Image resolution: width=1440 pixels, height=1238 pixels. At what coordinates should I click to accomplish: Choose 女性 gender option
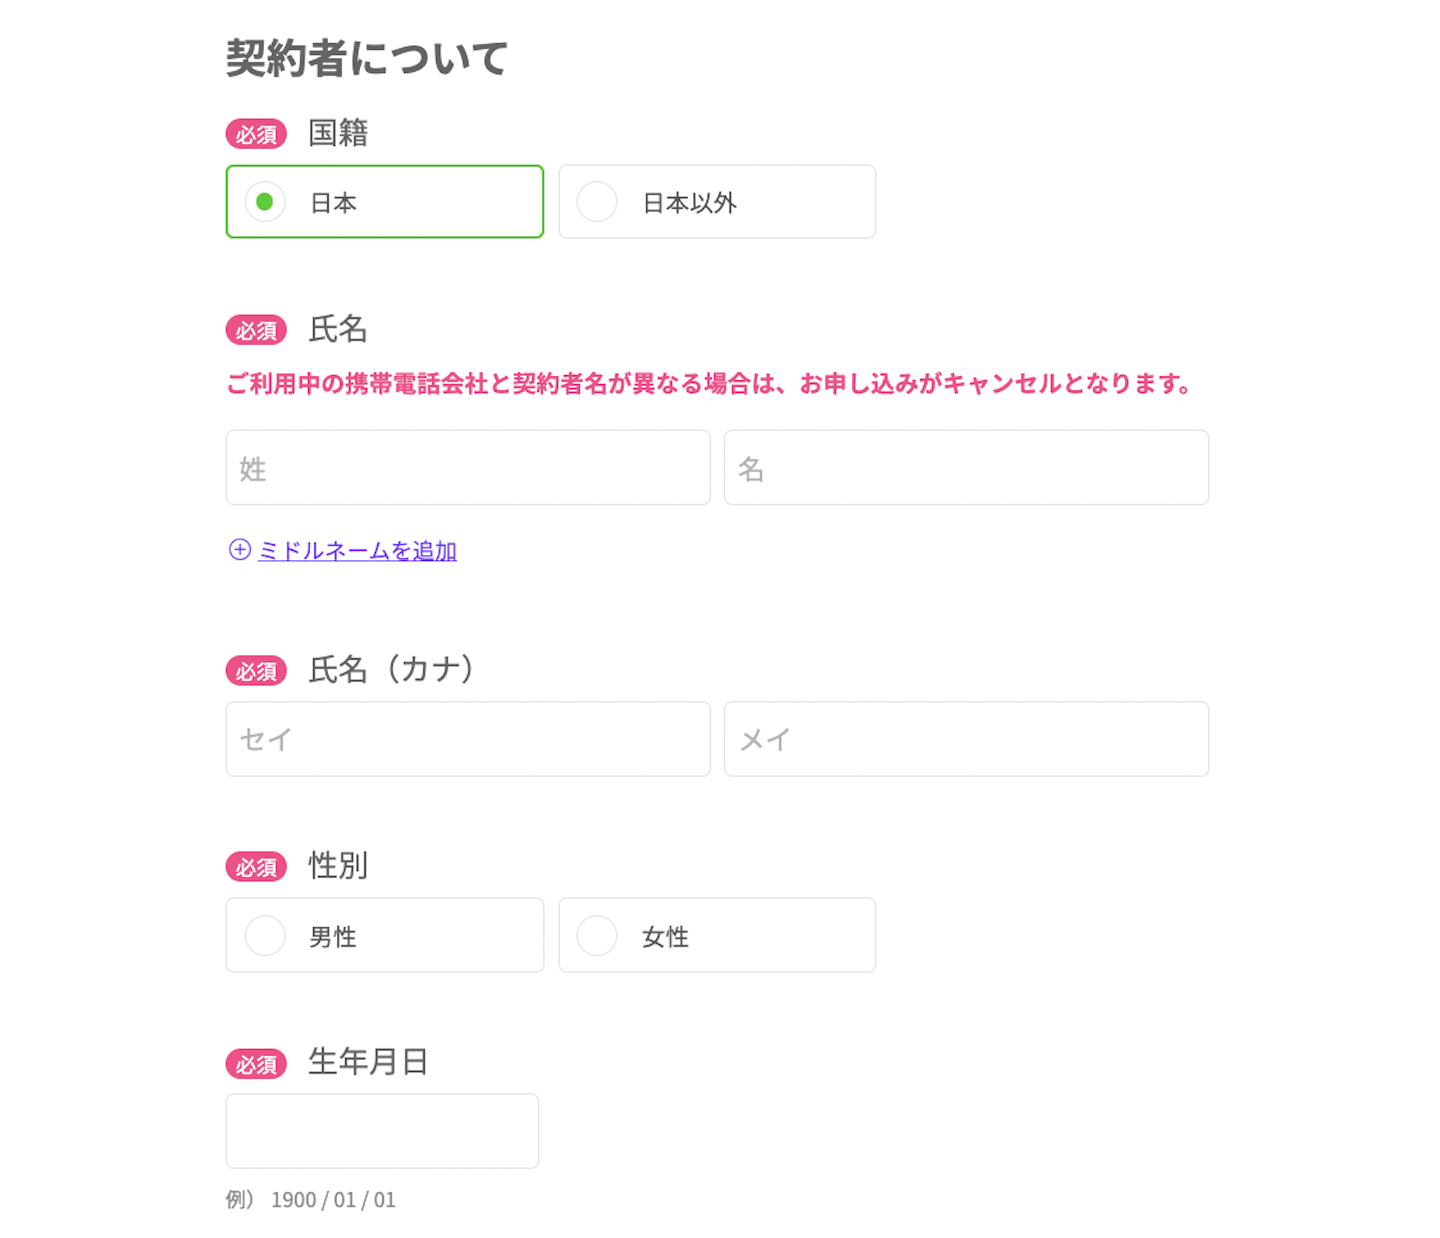point(597,935)
